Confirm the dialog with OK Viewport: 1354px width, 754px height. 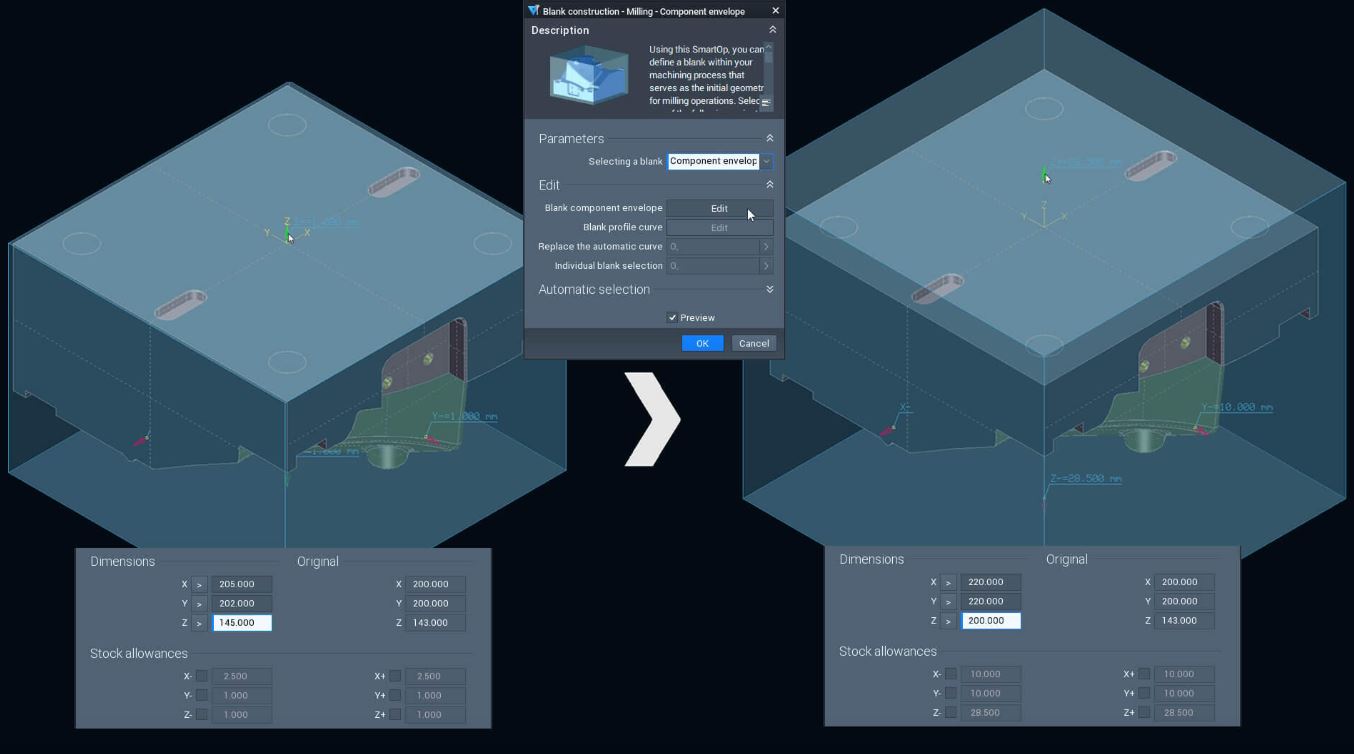pyautogui.click(x=702, y=343)
